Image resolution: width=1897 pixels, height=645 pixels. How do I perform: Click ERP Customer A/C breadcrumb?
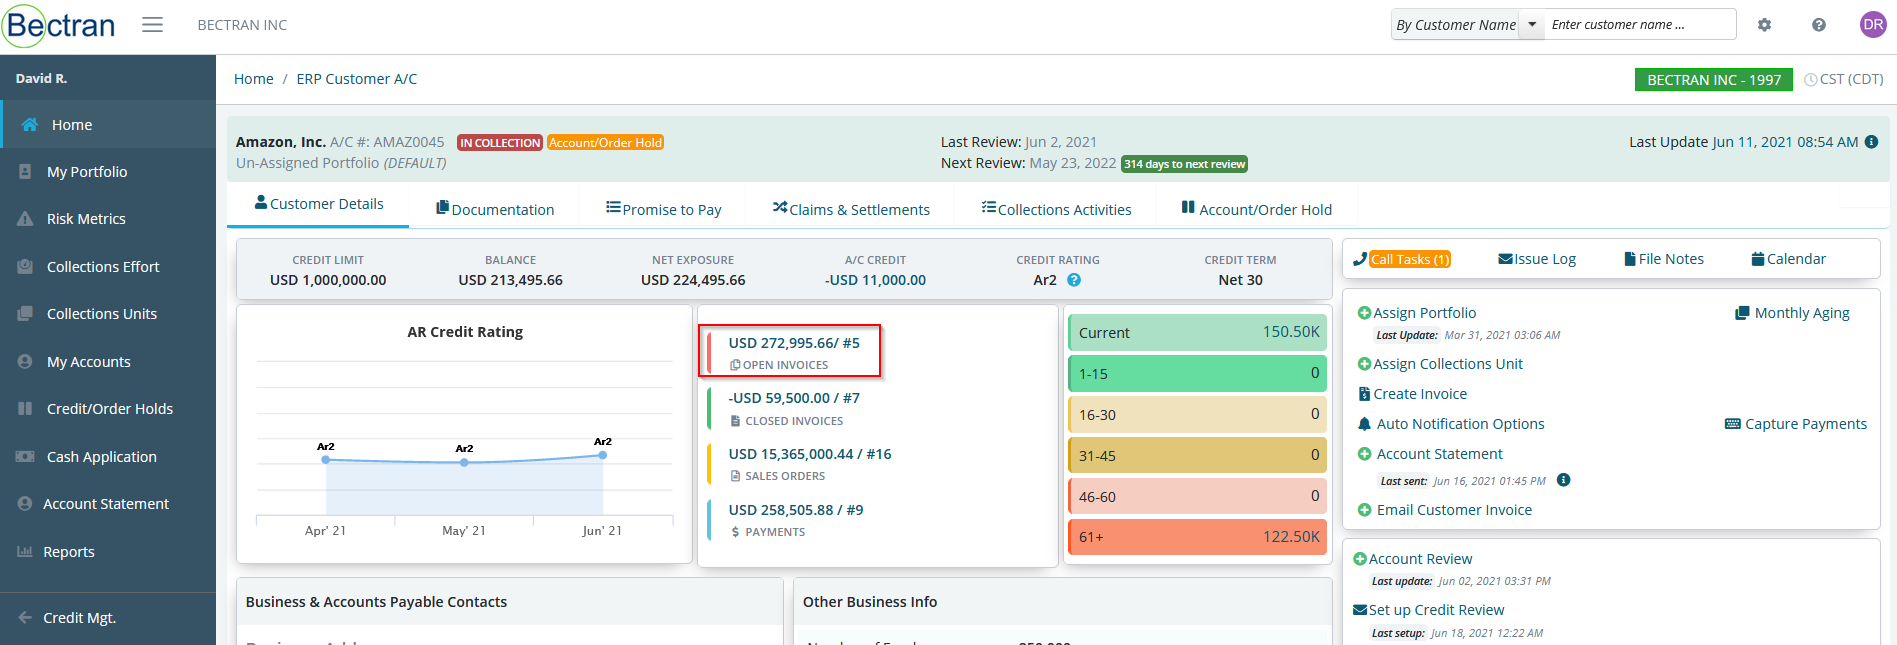coord(357,79)
